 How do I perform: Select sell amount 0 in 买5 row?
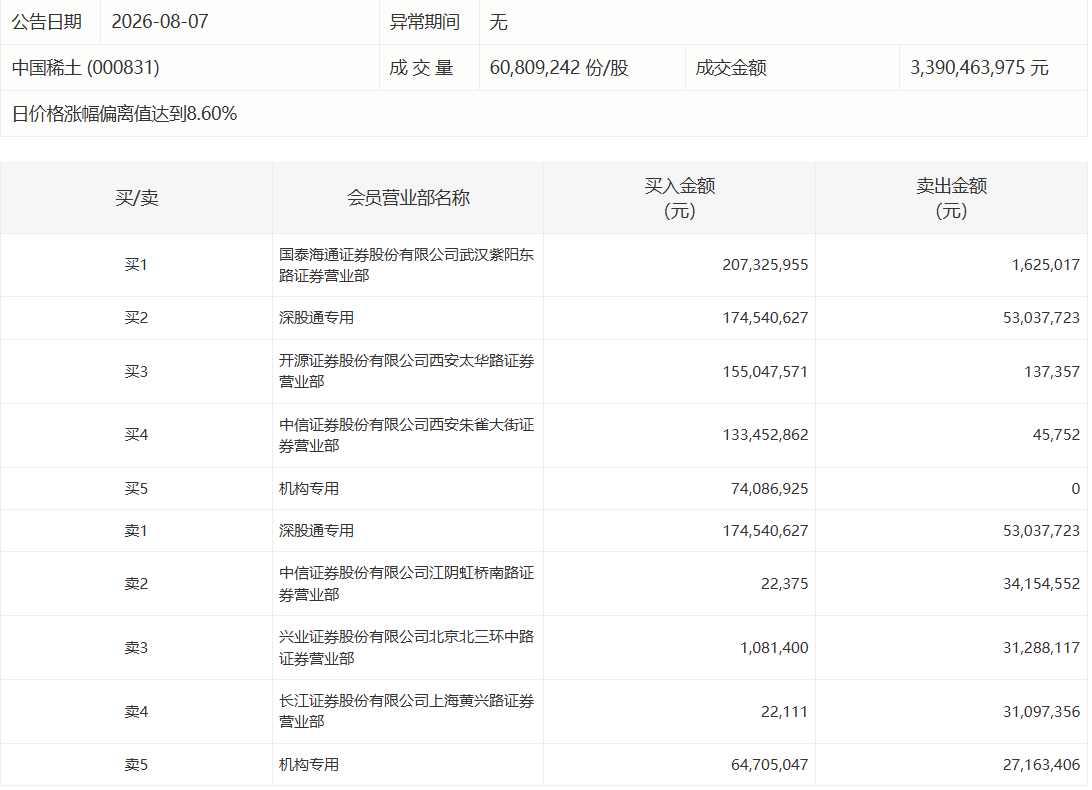point(1075,488)
